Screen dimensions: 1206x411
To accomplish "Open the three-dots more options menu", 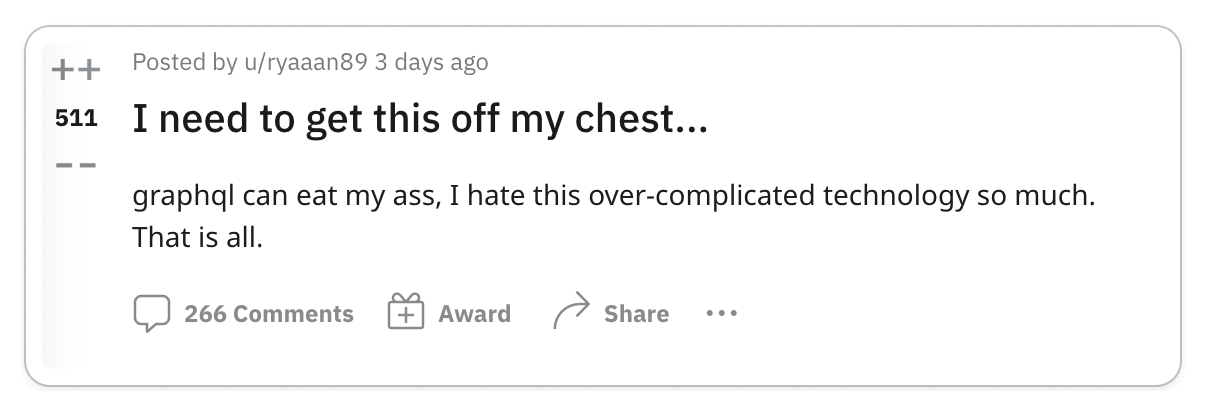I will [721, 314].
